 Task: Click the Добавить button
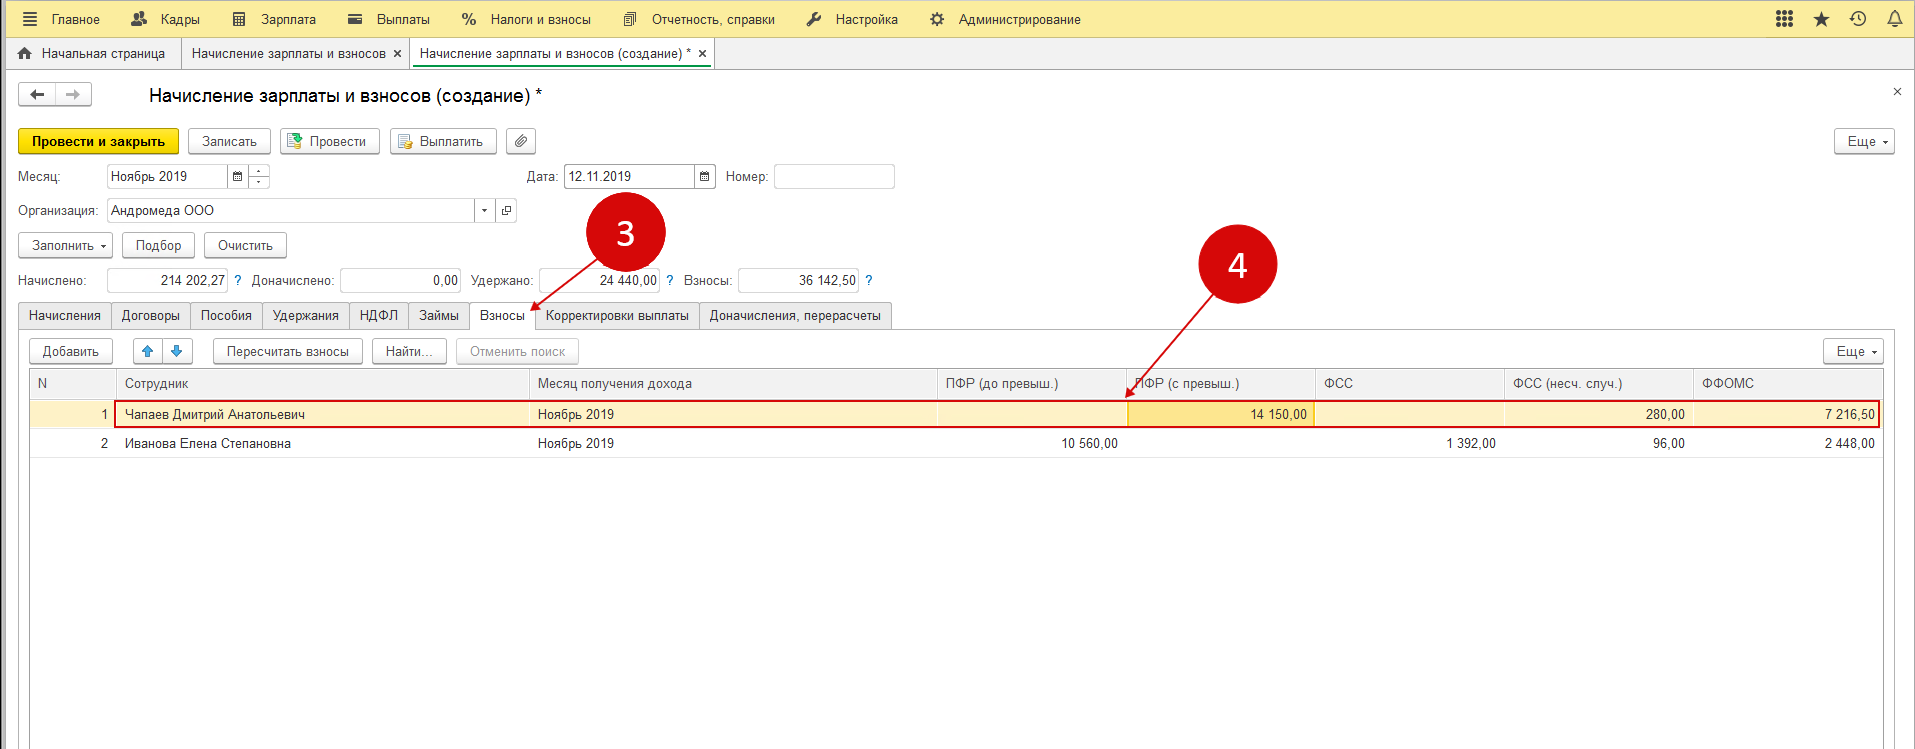(x=71, y=351)
